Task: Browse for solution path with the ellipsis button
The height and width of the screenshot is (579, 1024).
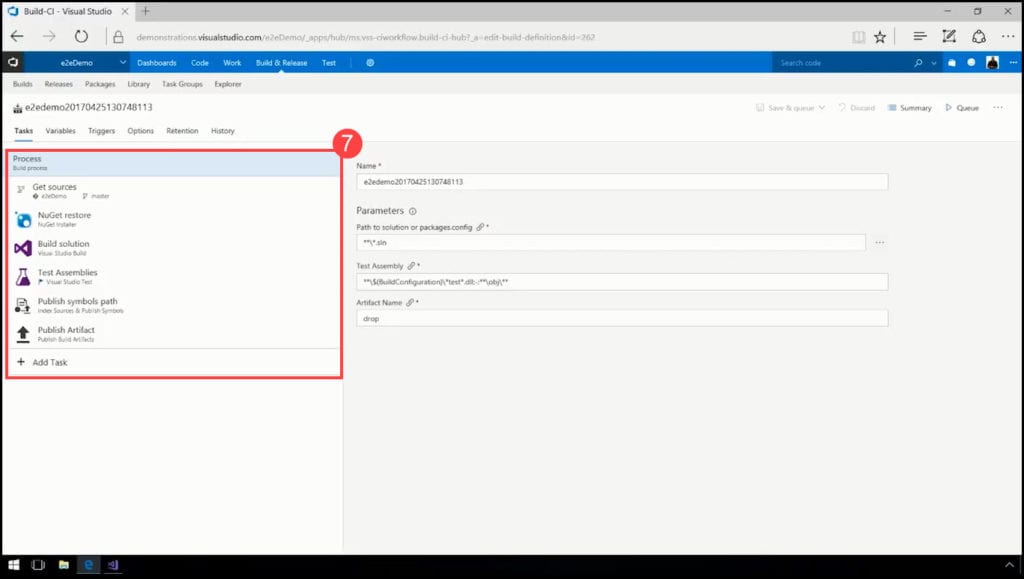Action: [880, 242]
